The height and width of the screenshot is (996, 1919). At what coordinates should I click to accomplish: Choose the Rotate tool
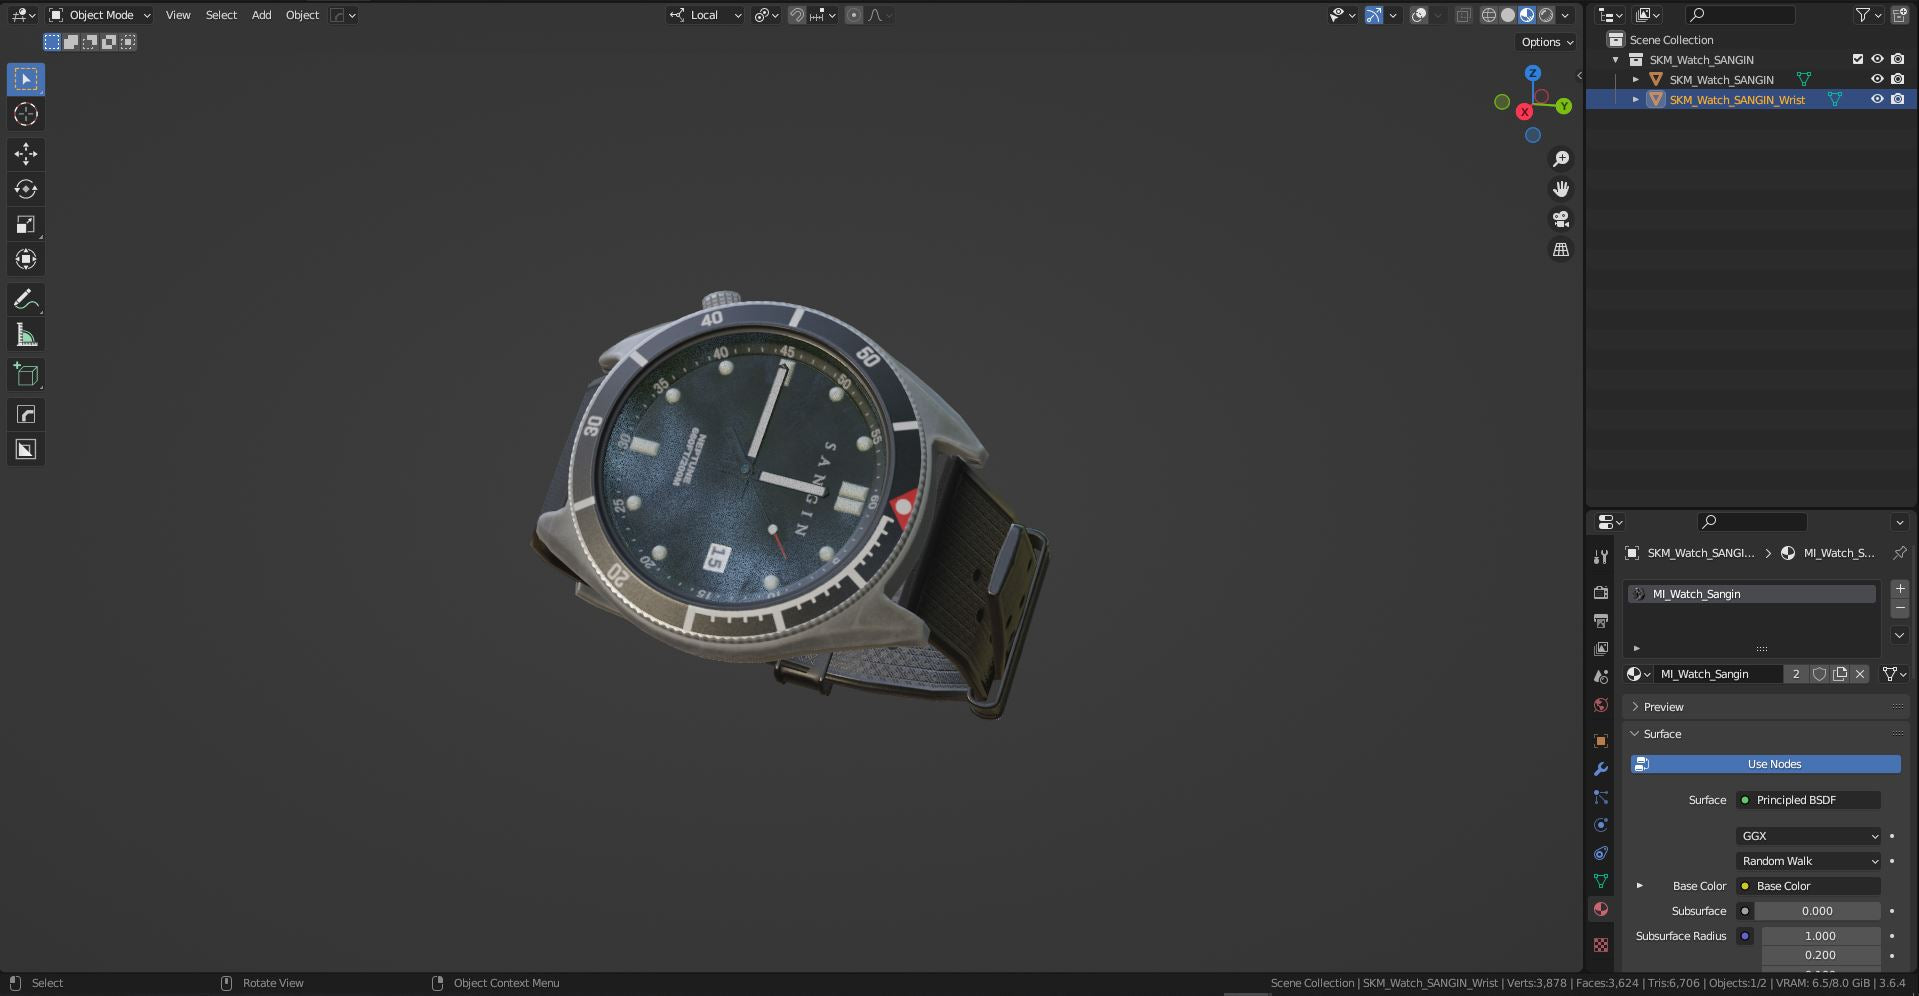[x=26, y=189]
